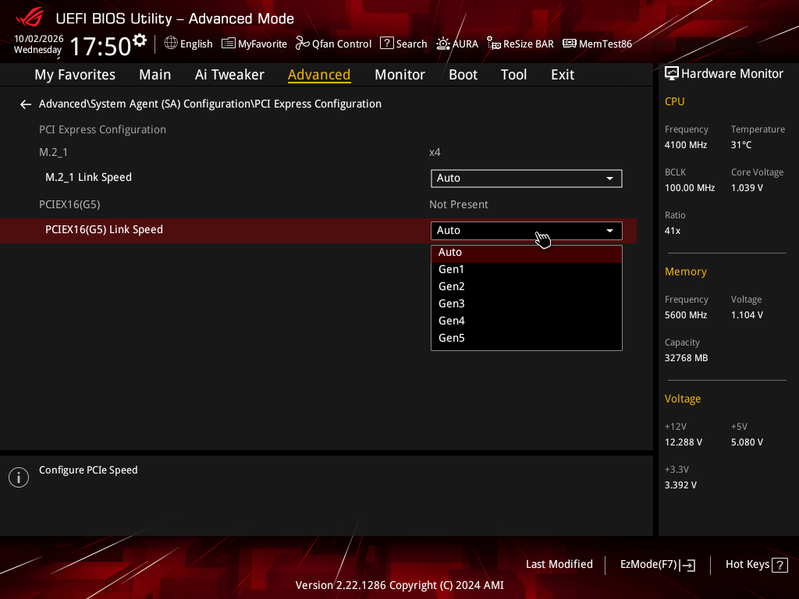Image resolution: width=799 pixels, height=599 pixels.
Task: Click the 10/02/2026 date text
Action: tap(39, 39)
